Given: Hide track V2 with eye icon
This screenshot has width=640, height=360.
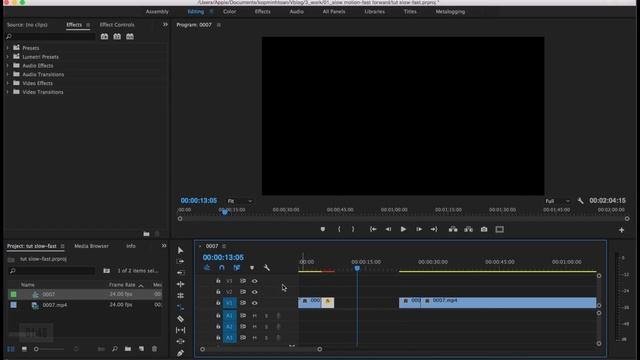Looking at the screenshot, I should click(x=255, y=292).
